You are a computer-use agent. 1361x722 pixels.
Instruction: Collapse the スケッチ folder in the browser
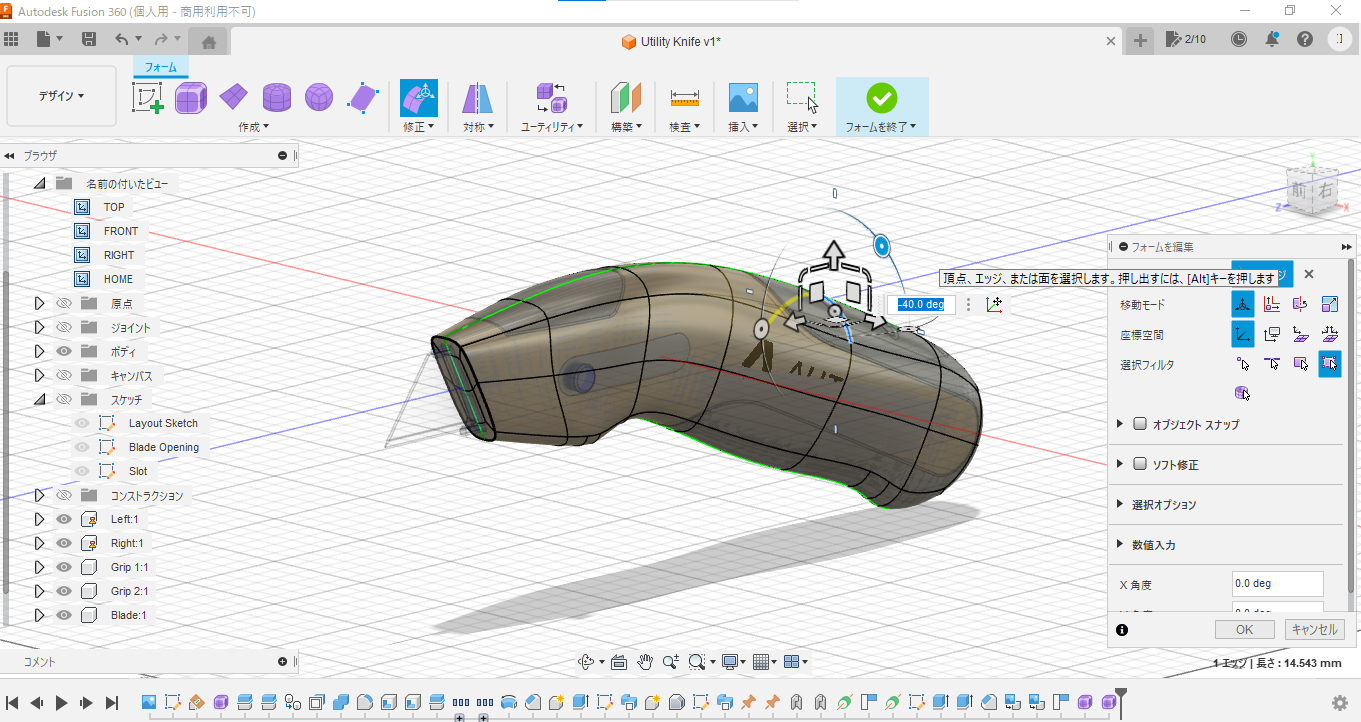click(39, 398)
